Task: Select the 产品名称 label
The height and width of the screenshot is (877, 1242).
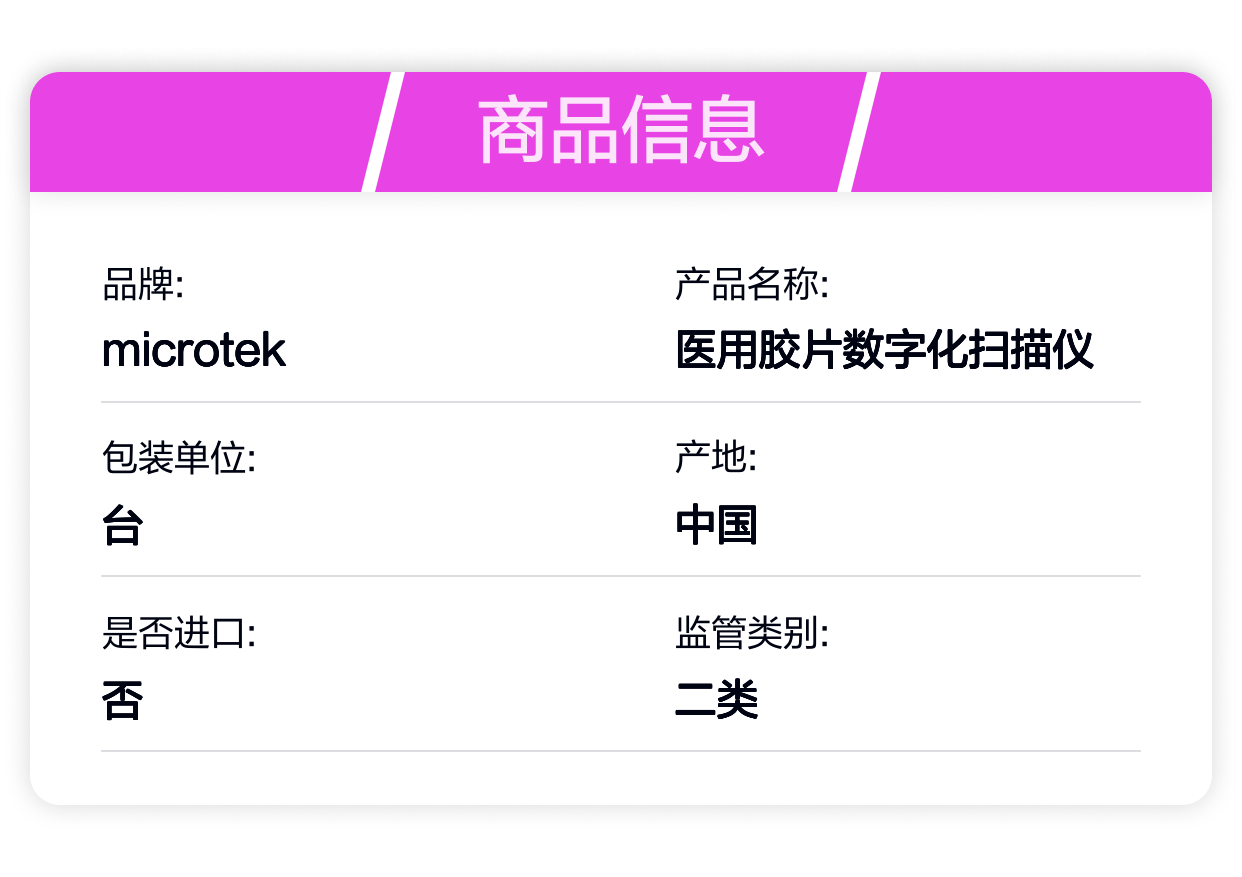Action: 752,285
